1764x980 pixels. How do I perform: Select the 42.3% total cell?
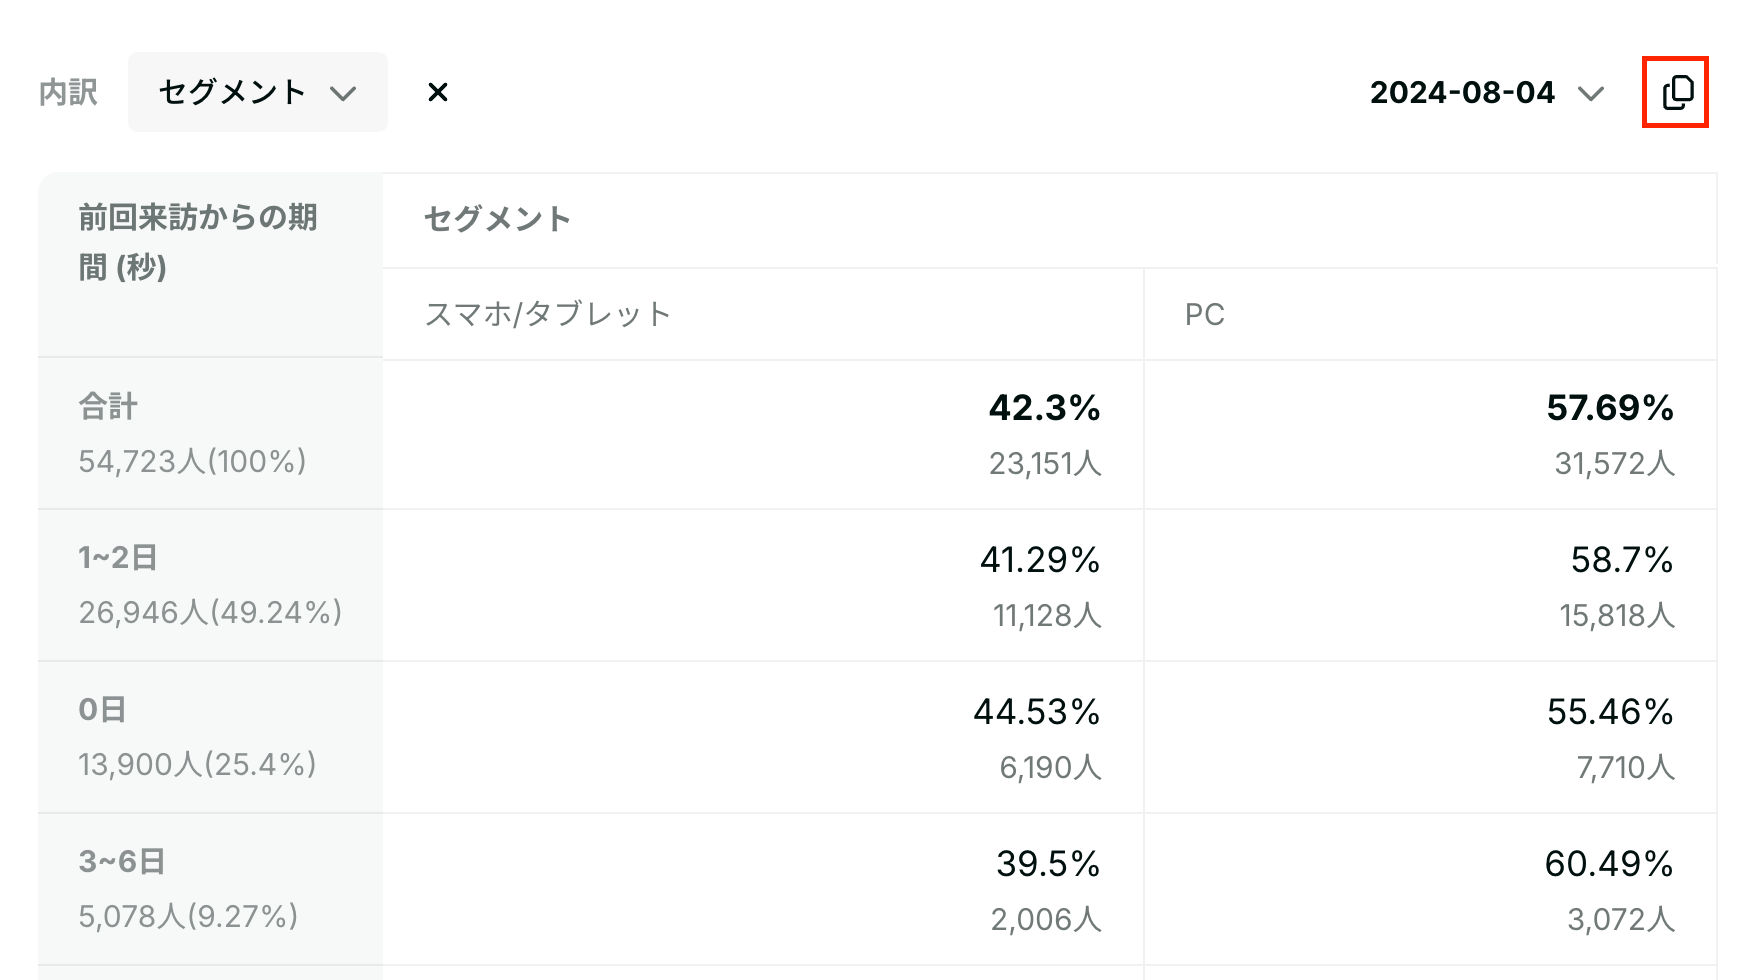(x=1045, y=408)
